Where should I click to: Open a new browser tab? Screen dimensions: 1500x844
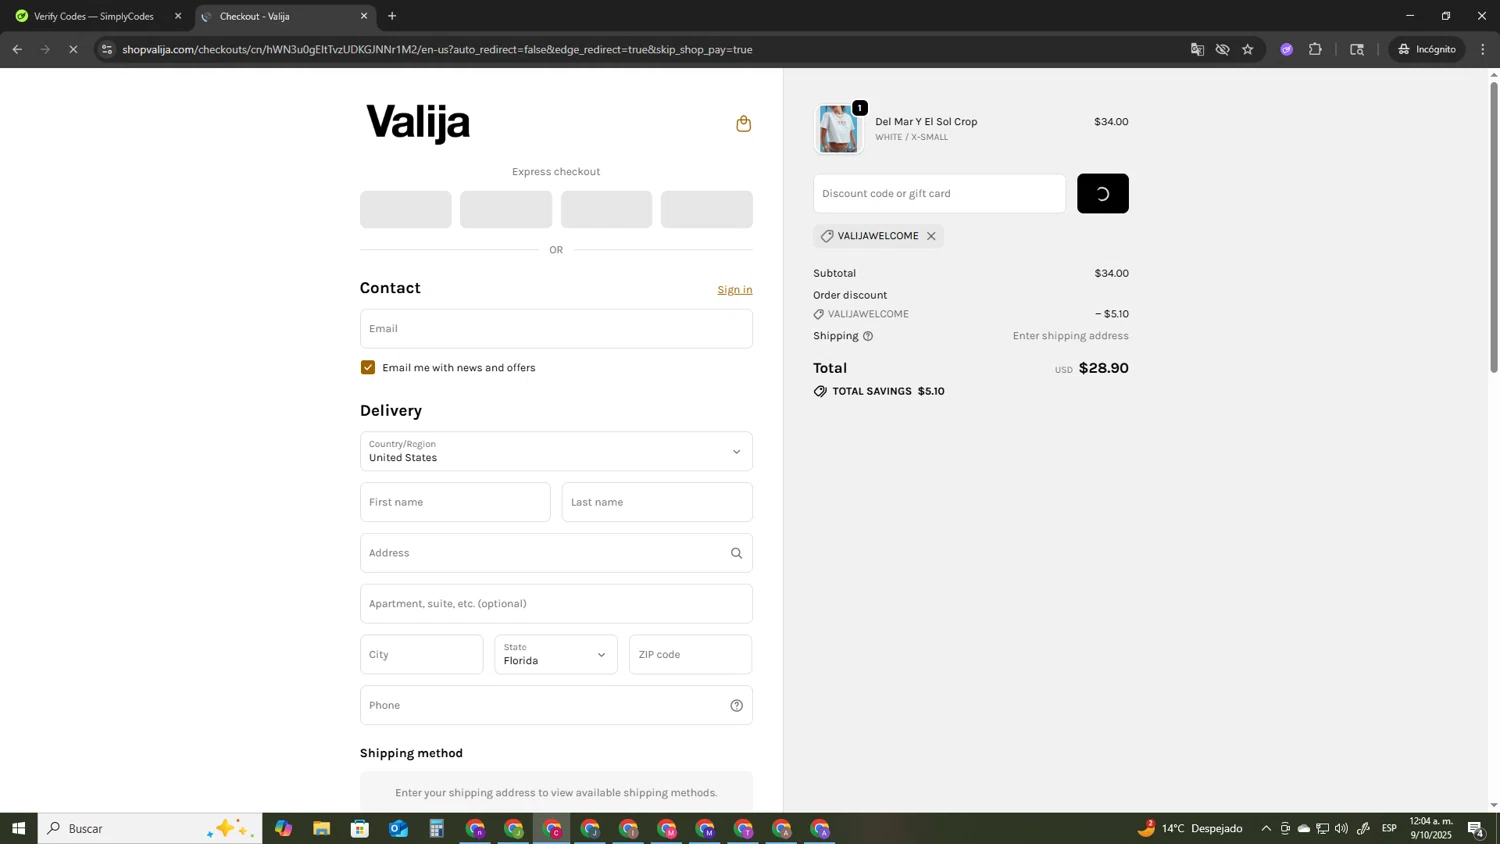point(392,16)
